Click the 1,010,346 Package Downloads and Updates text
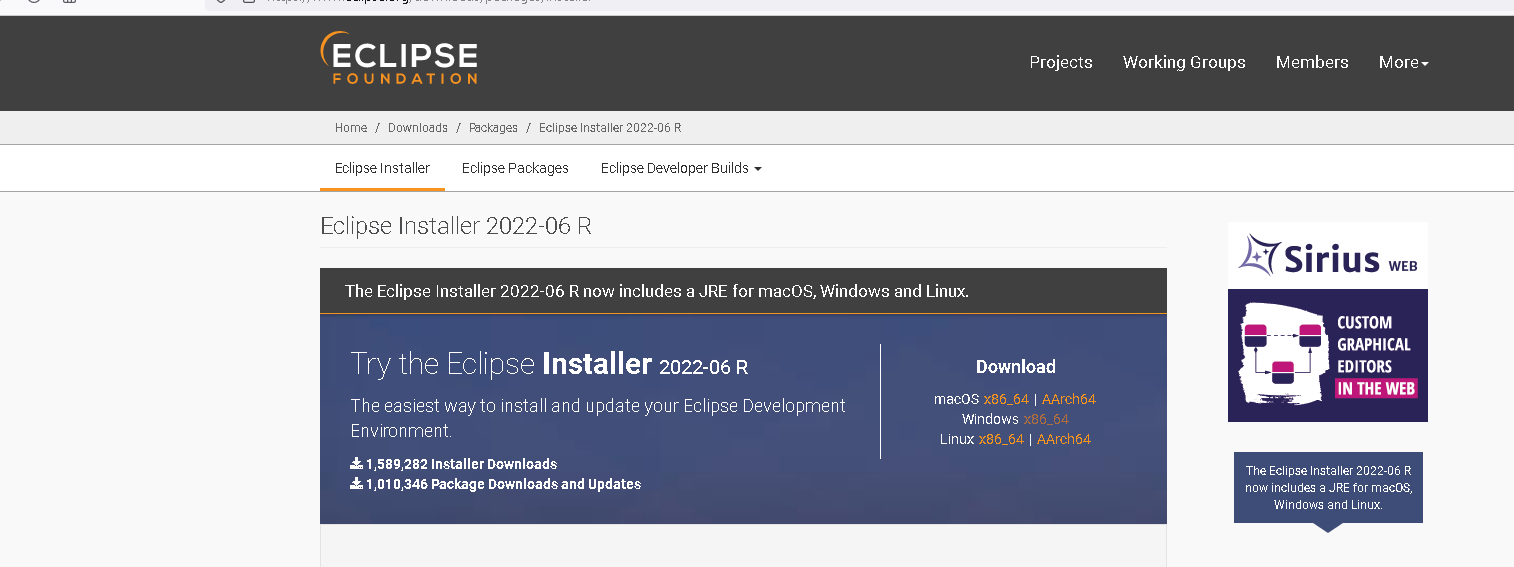Screen dimensions: 1514x567 503,484
